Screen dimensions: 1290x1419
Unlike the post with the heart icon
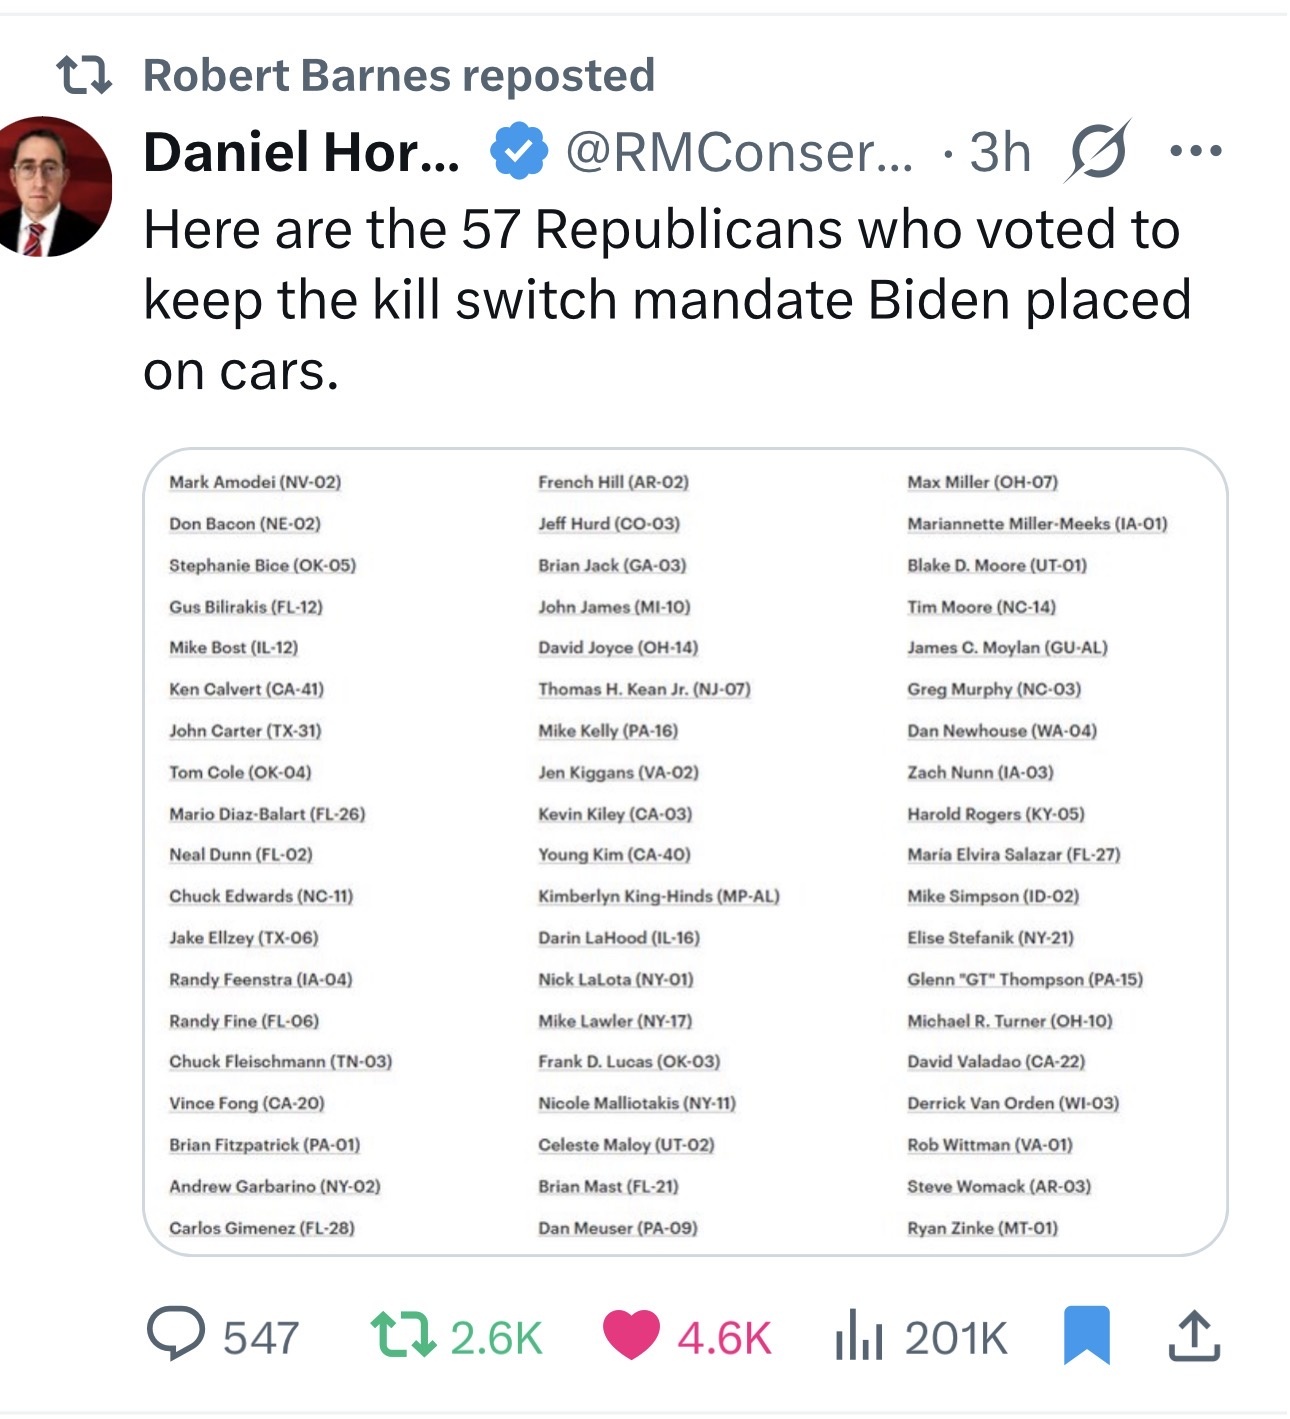[x=631, y=1335]
